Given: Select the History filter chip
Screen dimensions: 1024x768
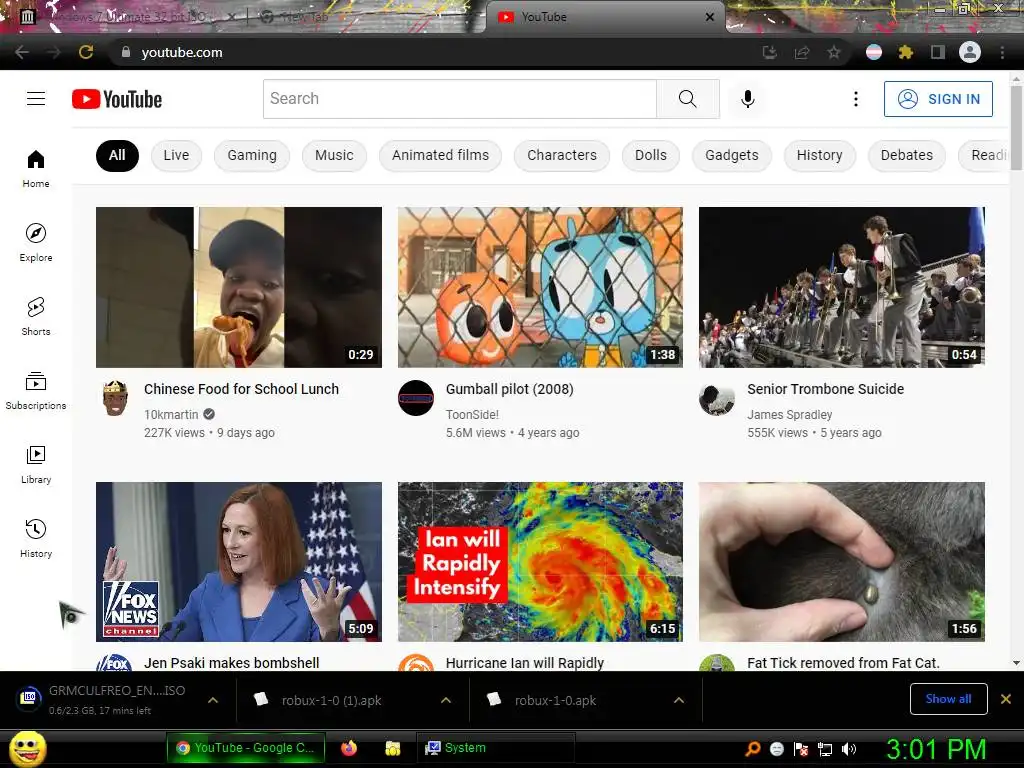Looking at the screenshot, I should [820, 155].
